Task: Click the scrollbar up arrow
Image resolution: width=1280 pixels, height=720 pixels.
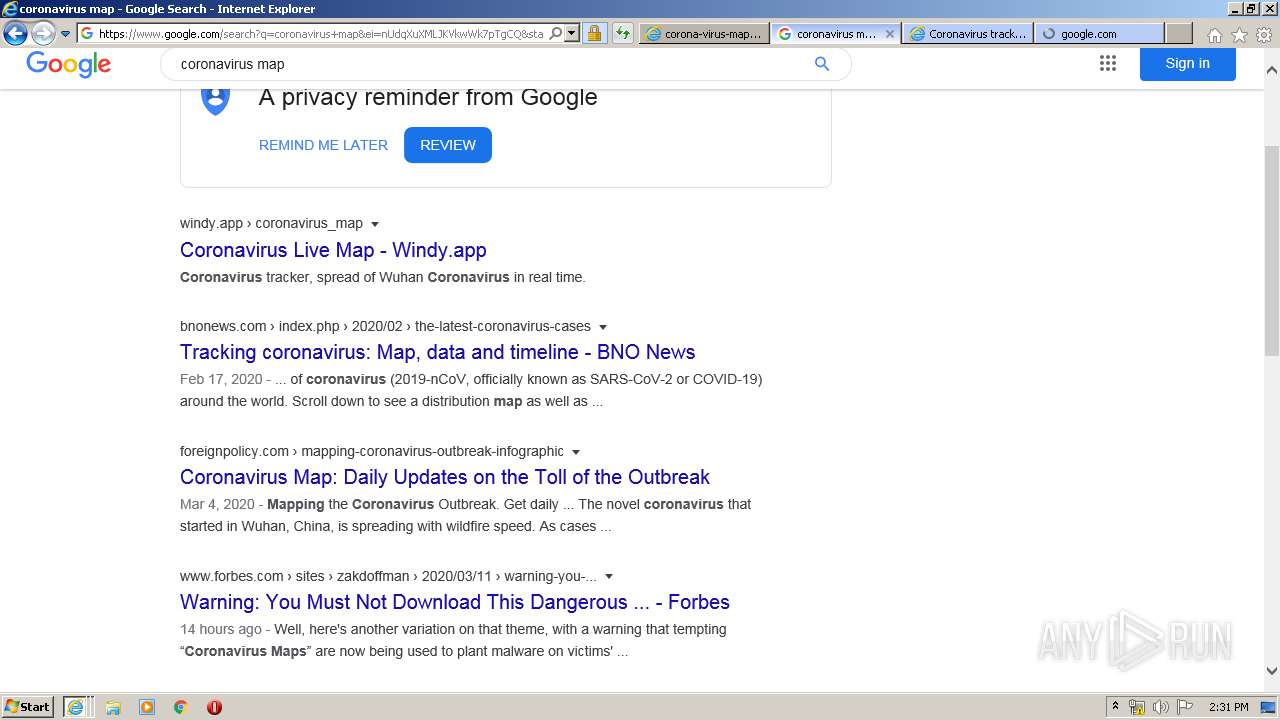Action: coord(1271,71)
